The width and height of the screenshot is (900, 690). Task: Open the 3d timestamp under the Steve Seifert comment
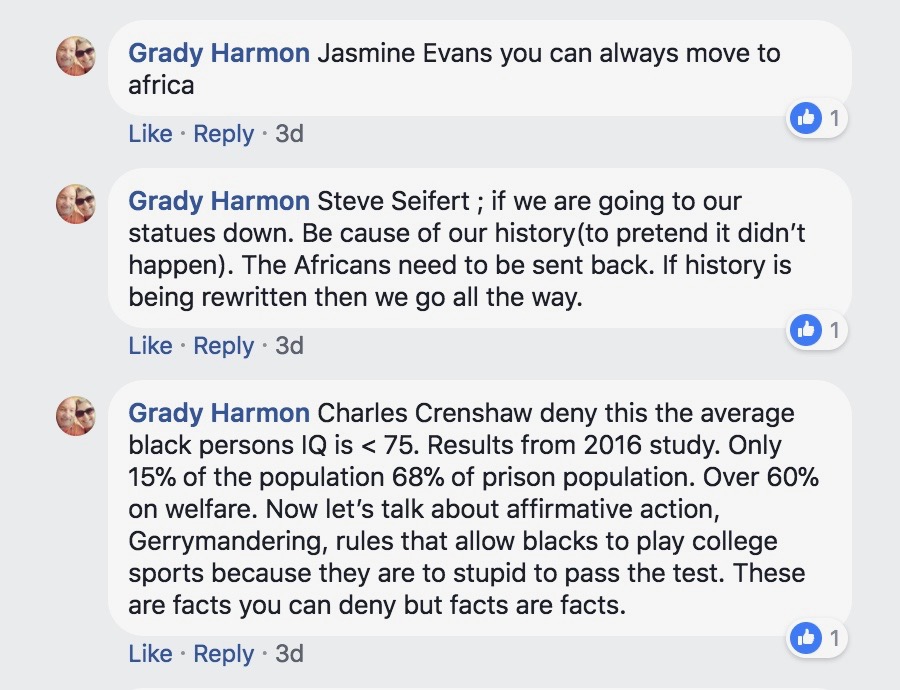pyautogui.click(x=289, y=345)
